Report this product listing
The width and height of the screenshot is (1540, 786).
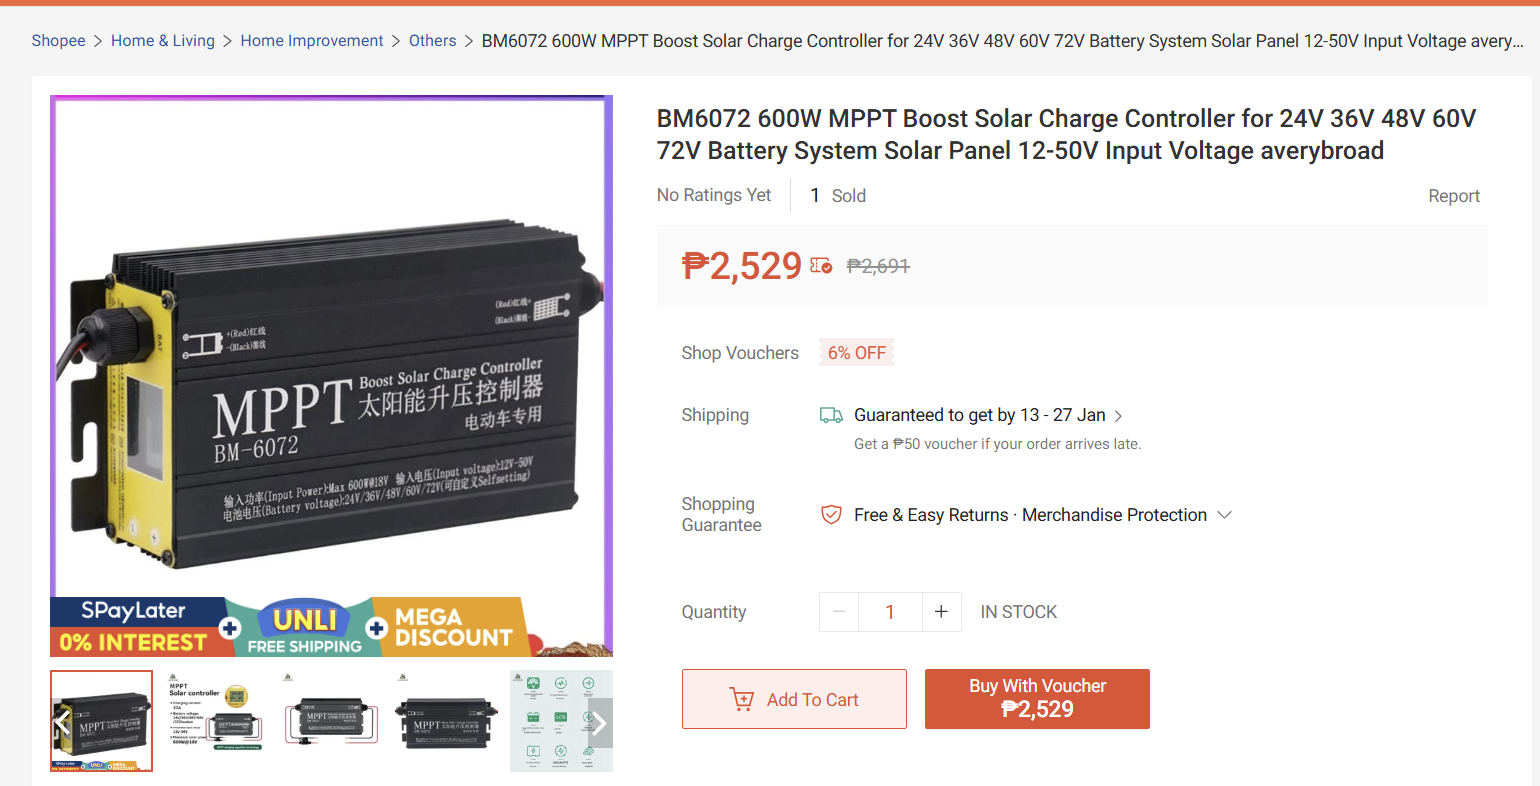click(x=1453, y=196)
